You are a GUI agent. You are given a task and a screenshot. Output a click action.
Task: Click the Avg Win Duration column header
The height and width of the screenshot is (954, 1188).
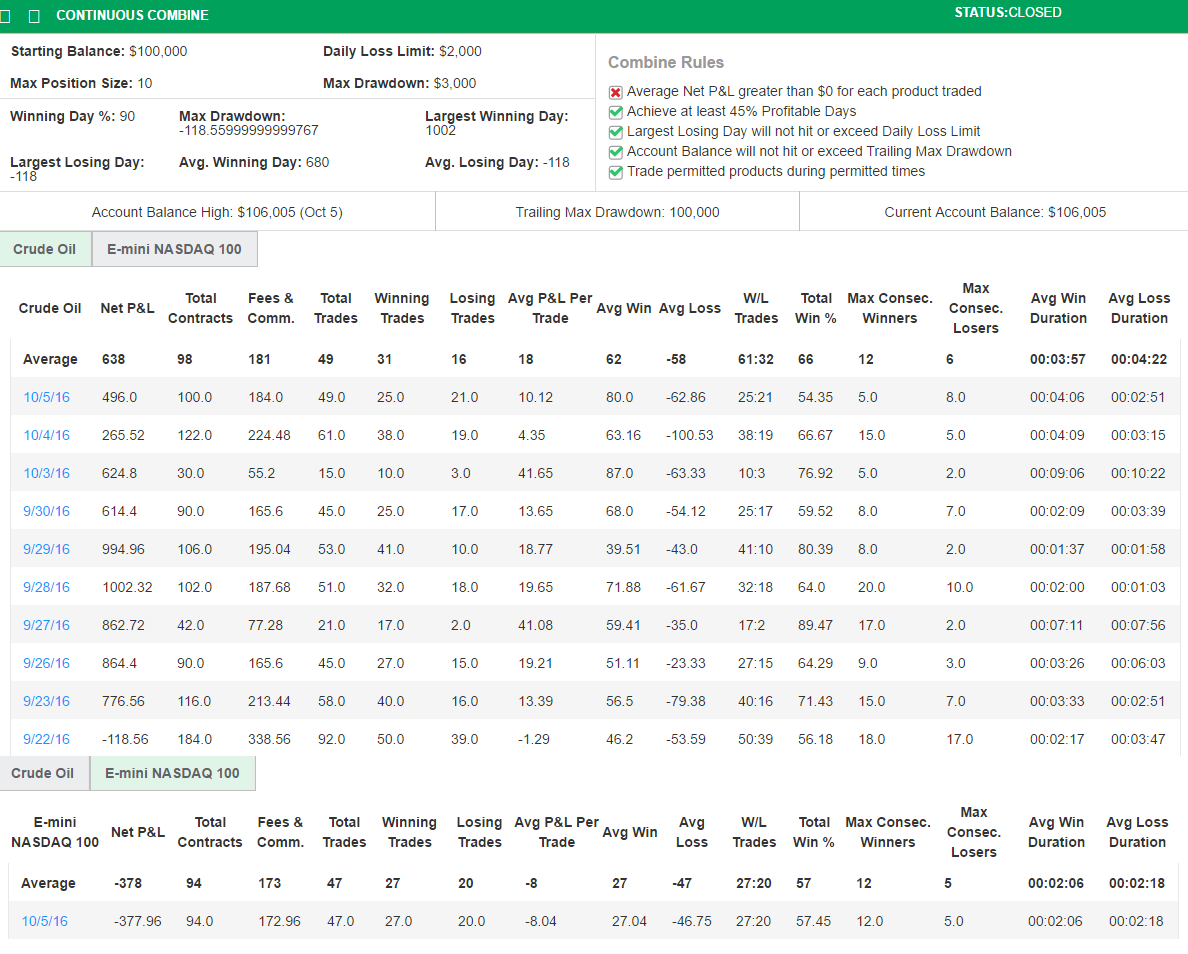1058,308
